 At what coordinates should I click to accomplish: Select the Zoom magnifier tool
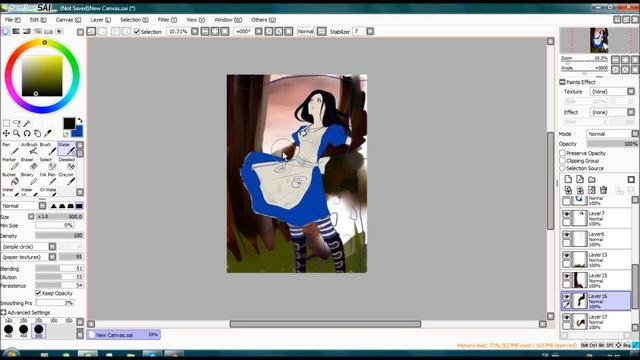tap(16, 133)
